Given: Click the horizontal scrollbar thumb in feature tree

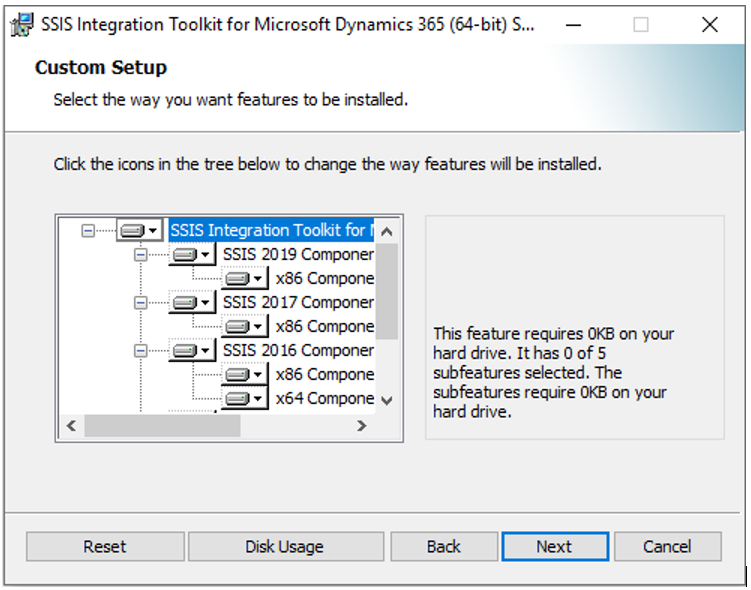Looking at the screenshot, I should tap(162, 426).
